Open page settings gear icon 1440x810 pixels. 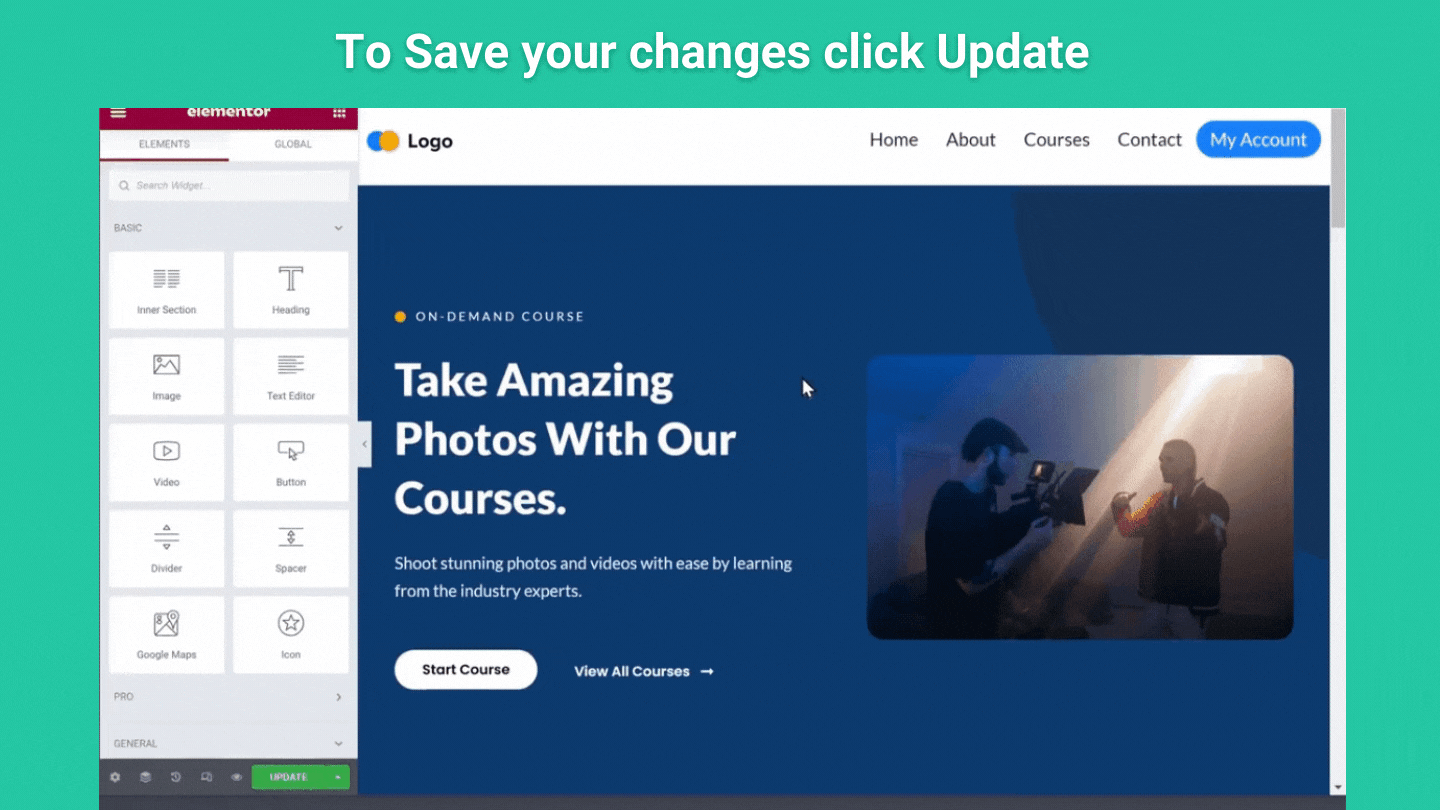[115, 777]
